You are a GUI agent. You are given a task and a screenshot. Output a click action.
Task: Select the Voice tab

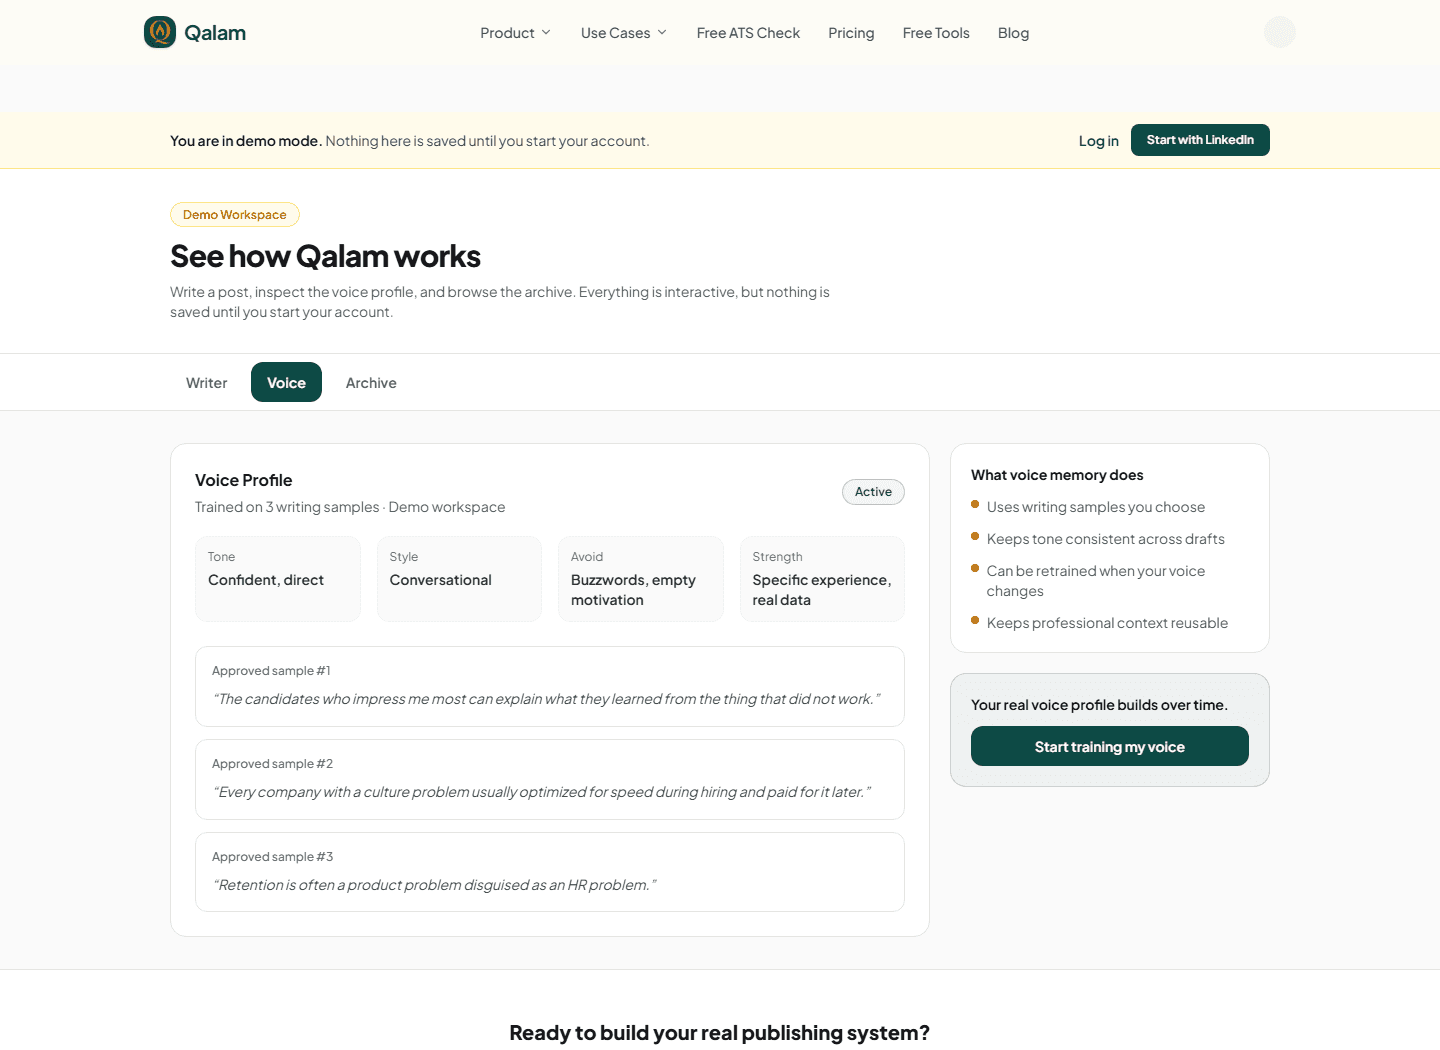click(x=286, y=382)
